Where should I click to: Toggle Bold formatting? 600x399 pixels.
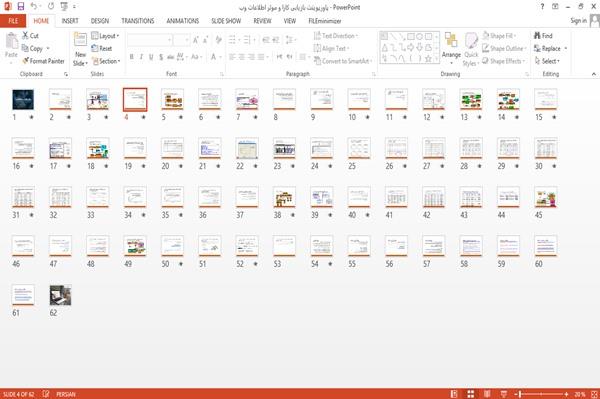point(132,57)
